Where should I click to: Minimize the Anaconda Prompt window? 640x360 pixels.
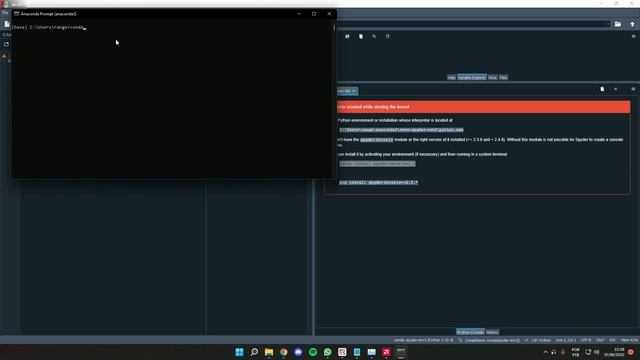tap(299, 13)
